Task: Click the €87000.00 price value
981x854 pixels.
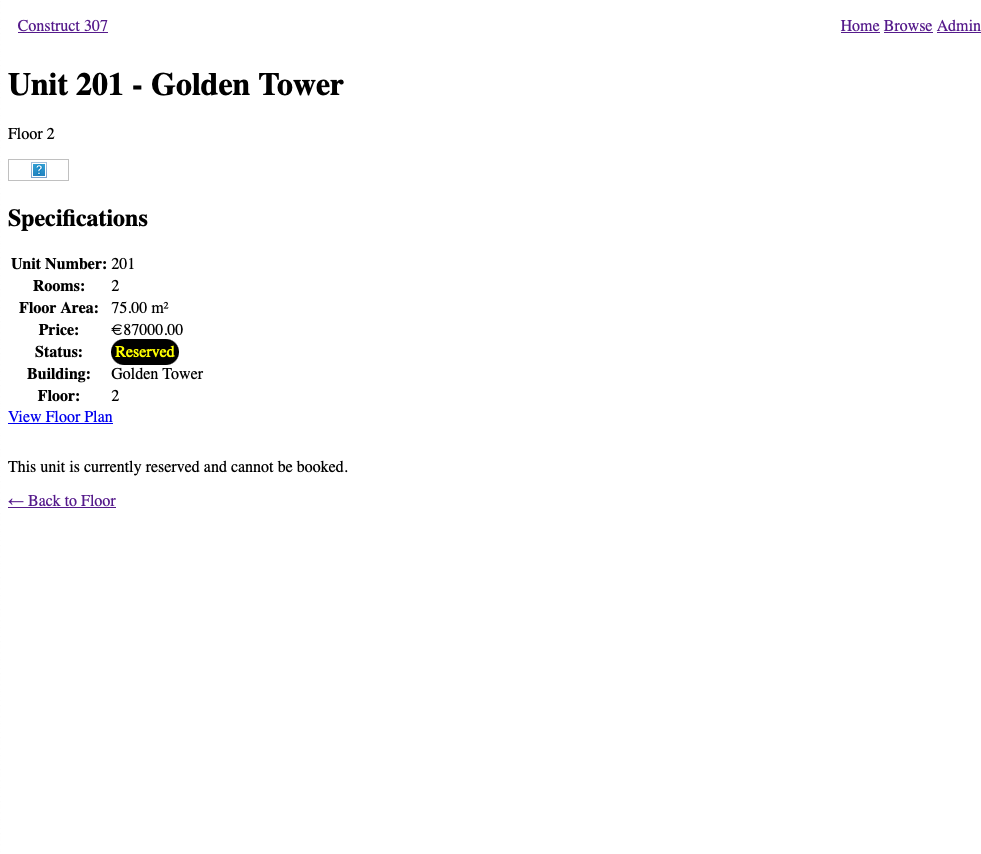Action: click(147, 330)
